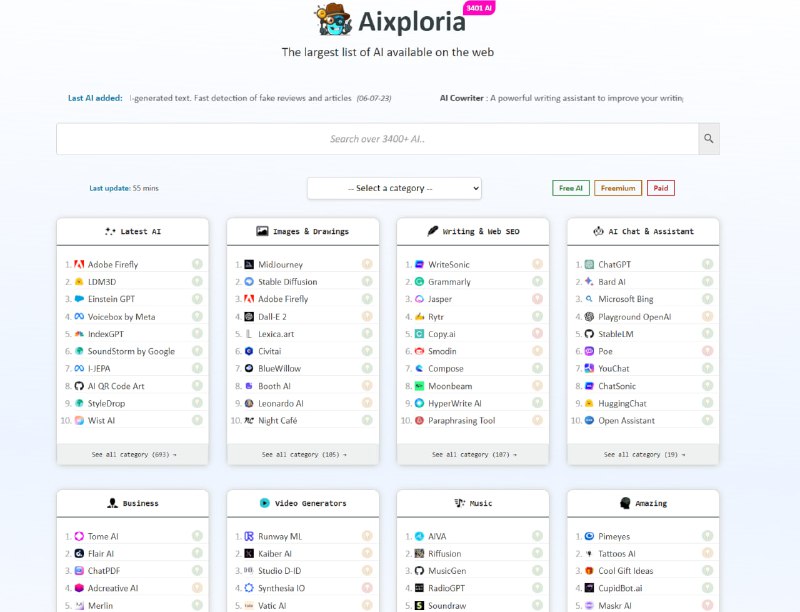Click the StableLM GitHub icon
The height and width of the screenshot is (612, 800).
pos(589,334)
